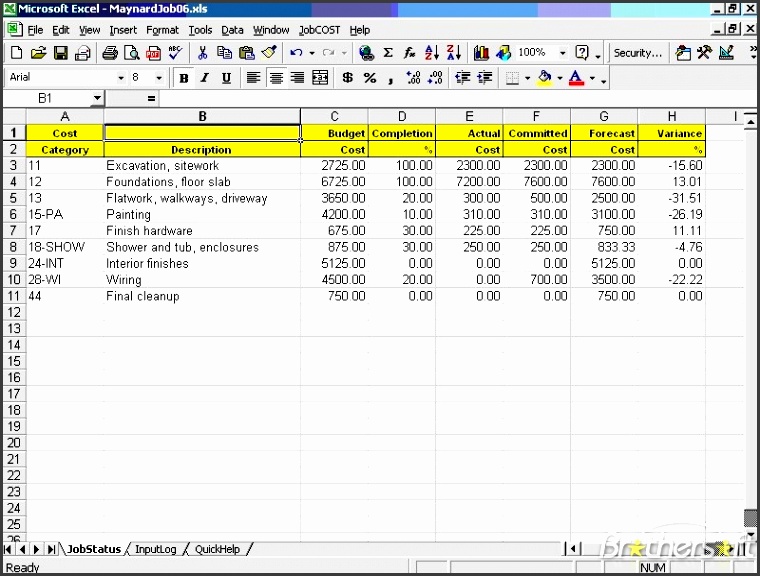
Task: Toggle Center alignment
Action: 276,78
